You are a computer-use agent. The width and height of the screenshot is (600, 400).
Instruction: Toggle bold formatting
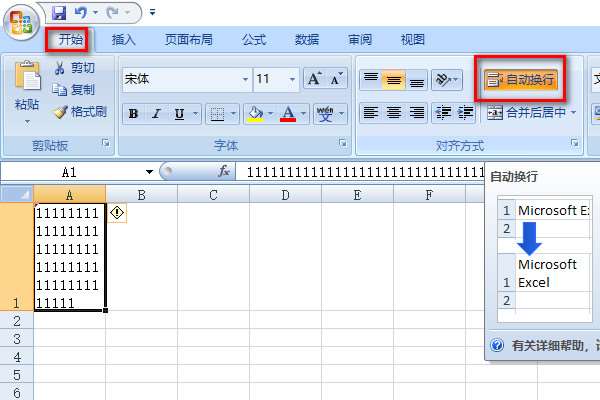click(133, 114)
